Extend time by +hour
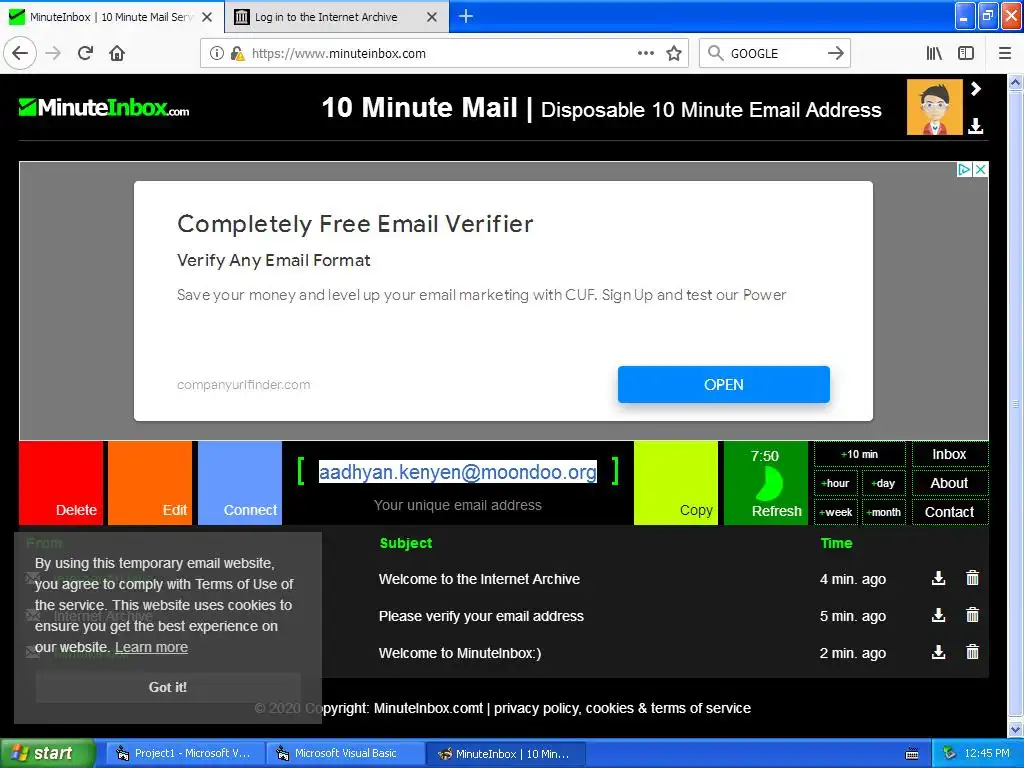Screen dimensions: 1024x768 (x=836, y=483)
